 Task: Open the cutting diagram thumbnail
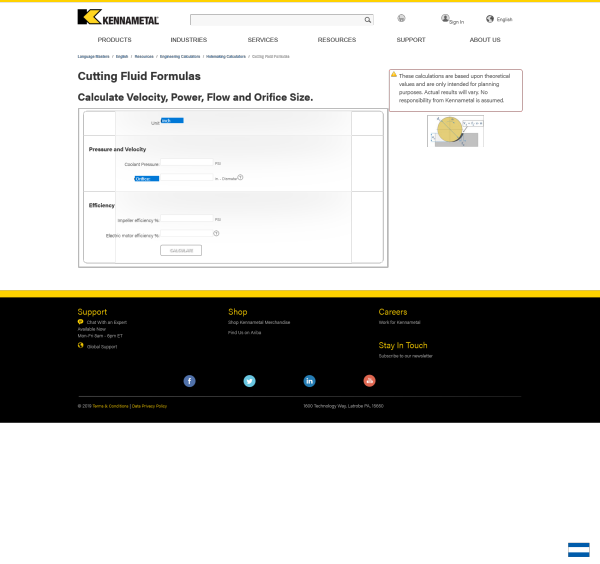pyautogui.click(x=455, y=131)
